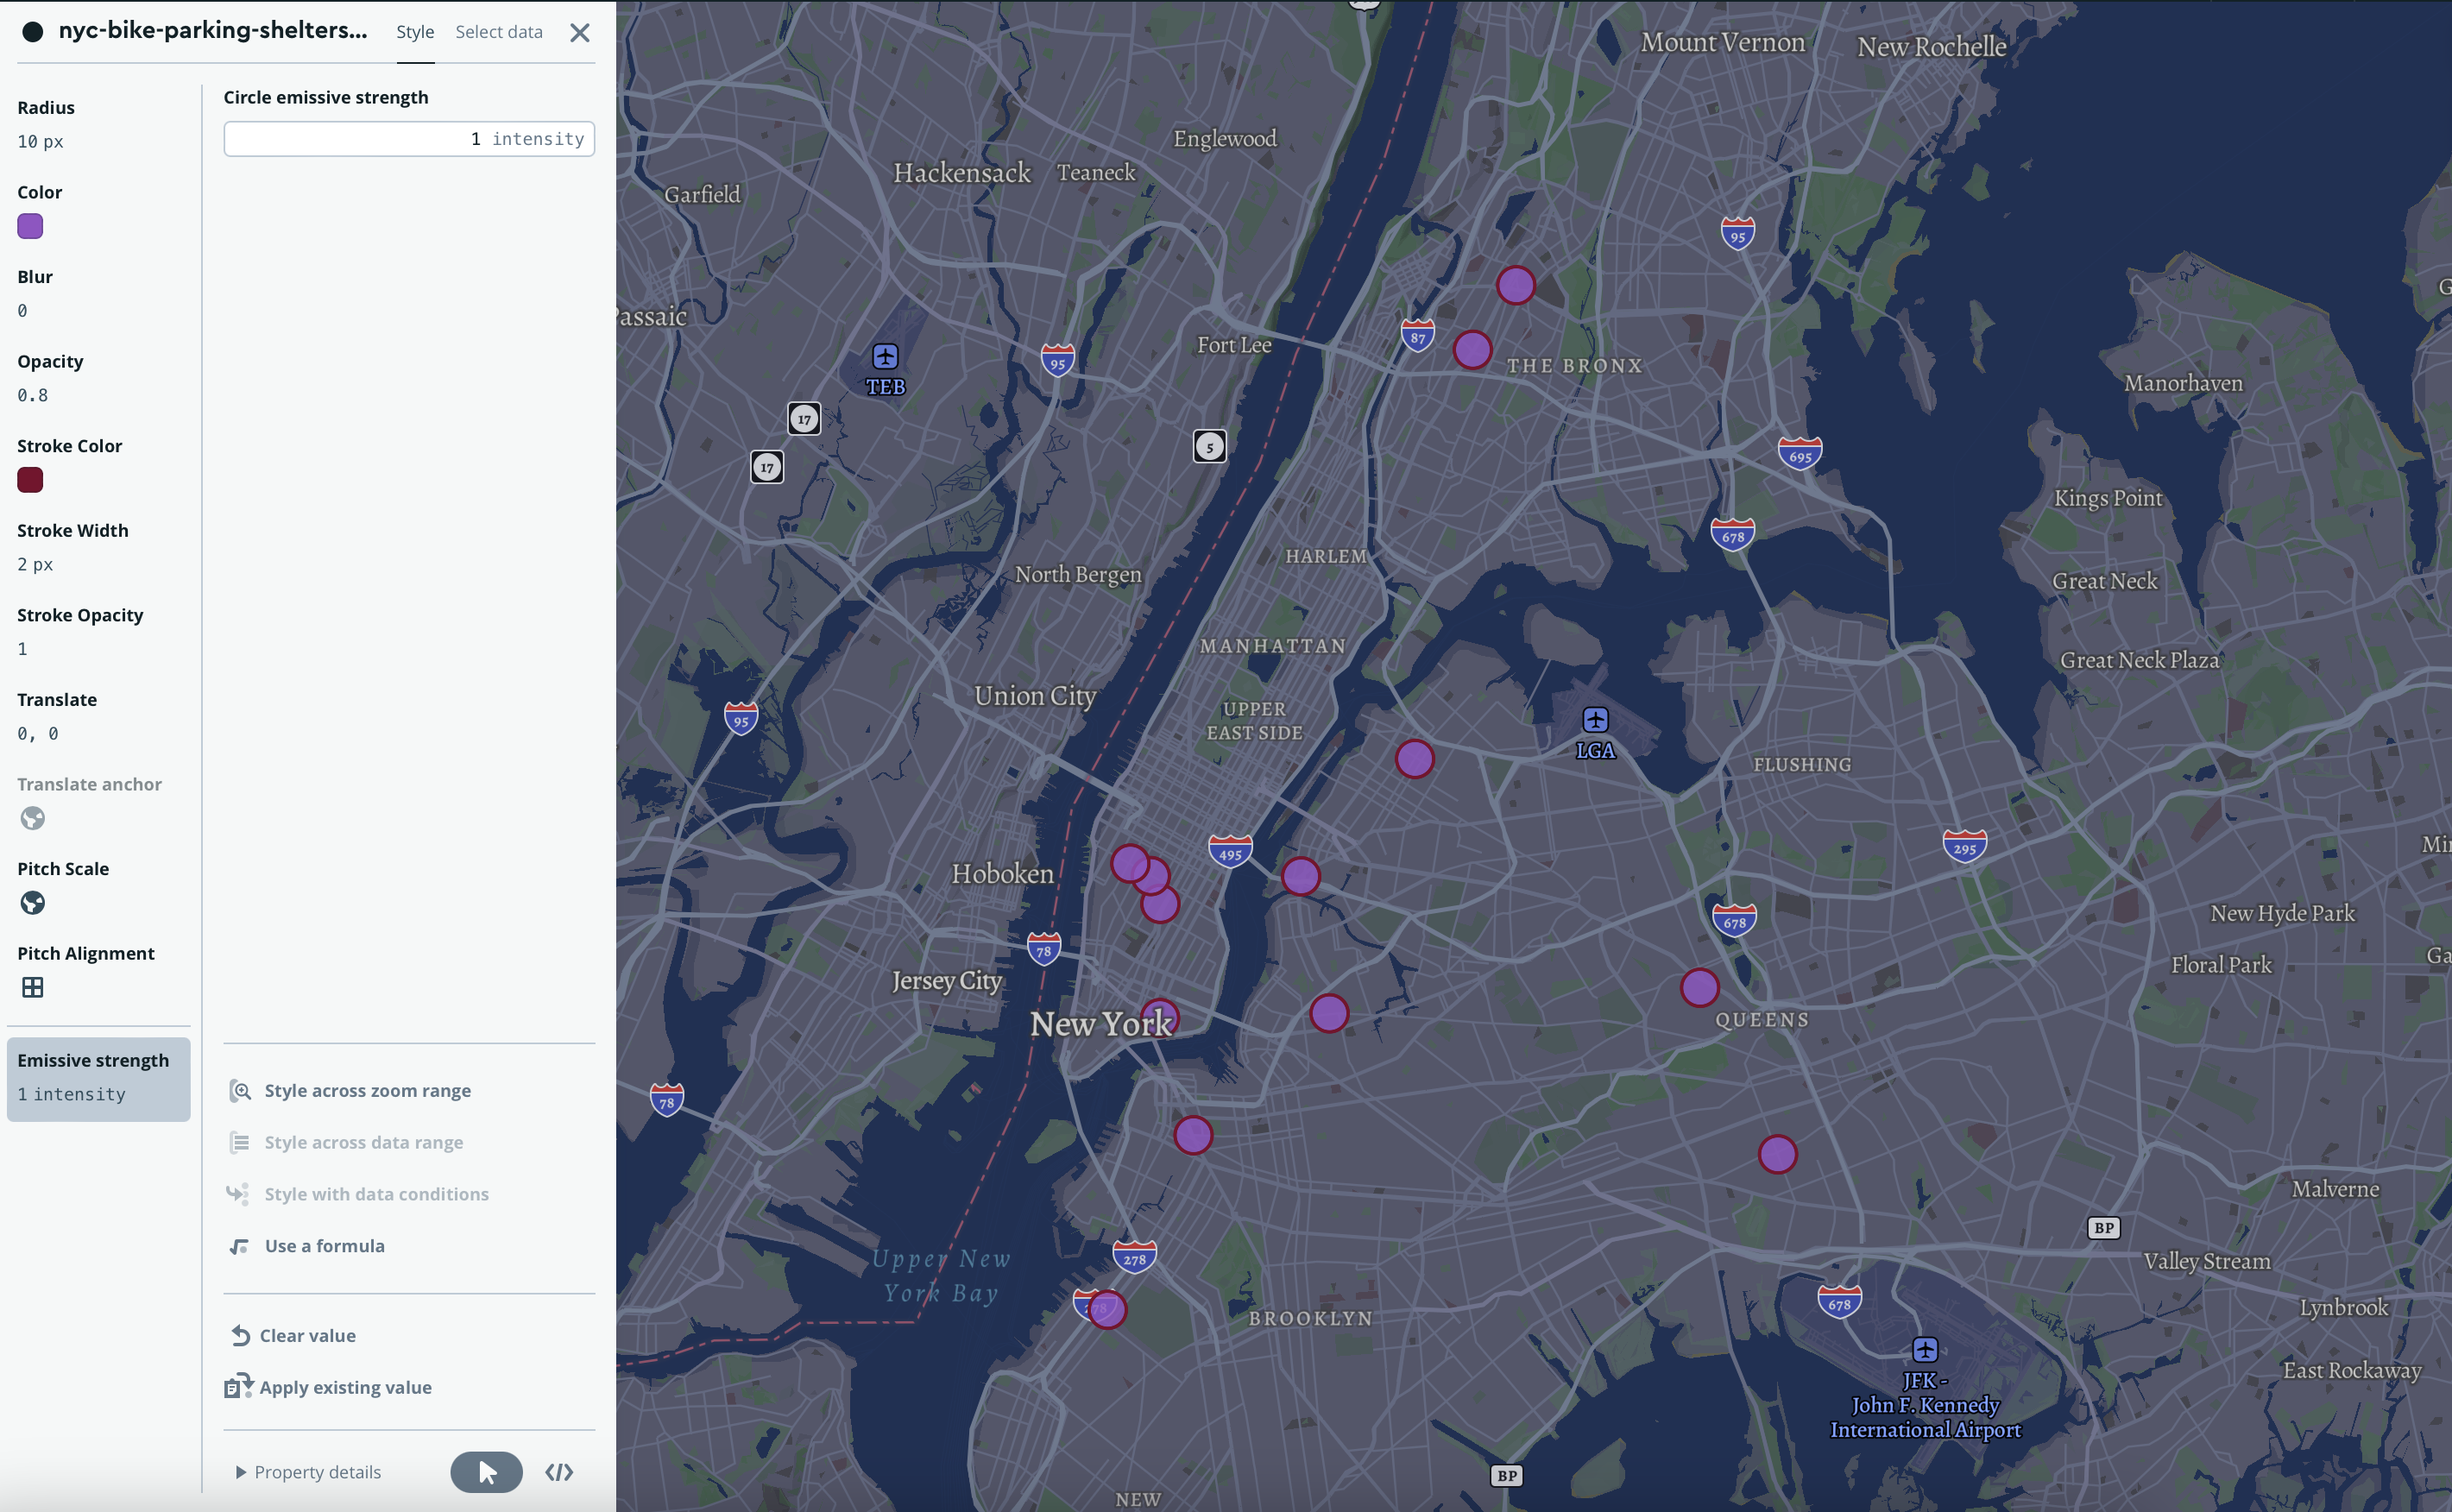The image size is (2452, 1512).
Task: Click the Clear value button
Action: click(293, 1335)
